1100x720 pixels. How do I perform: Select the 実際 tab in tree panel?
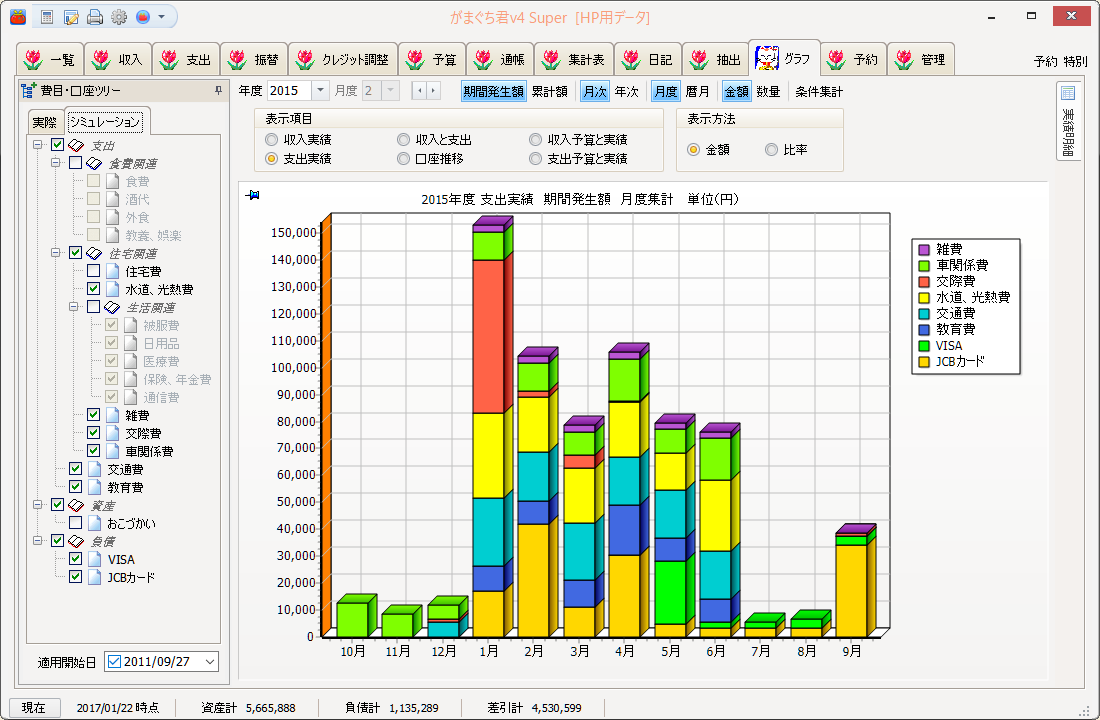(45, 122)
